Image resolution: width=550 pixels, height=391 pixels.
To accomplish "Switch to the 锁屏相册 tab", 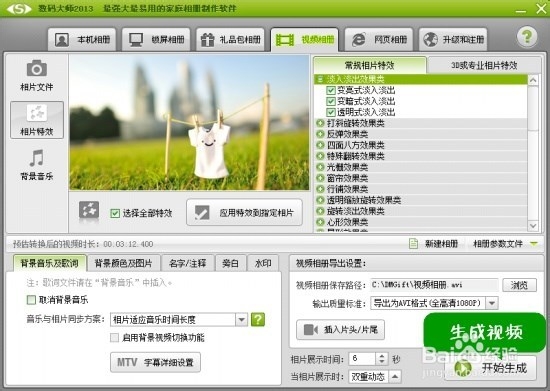I will click(156, 40).
